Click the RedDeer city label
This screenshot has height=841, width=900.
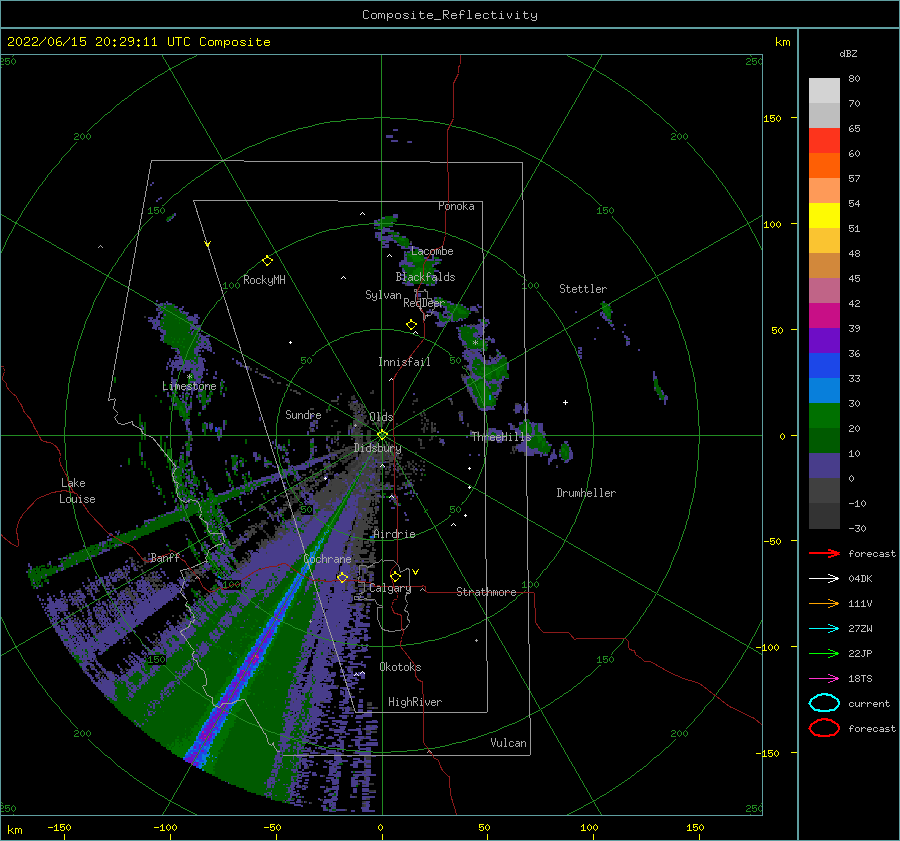point(424,303)
